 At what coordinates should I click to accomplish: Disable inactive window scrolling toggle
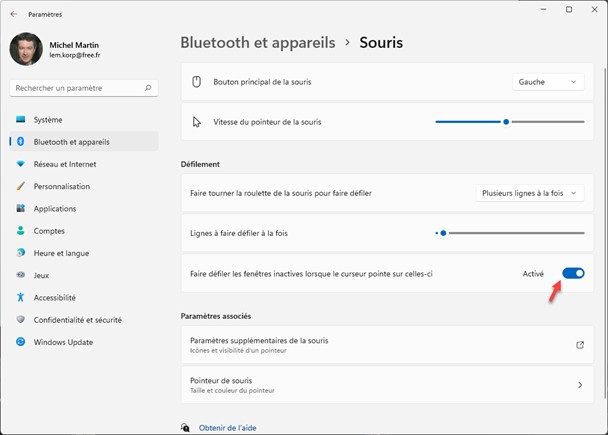click(x=573, y=273)
